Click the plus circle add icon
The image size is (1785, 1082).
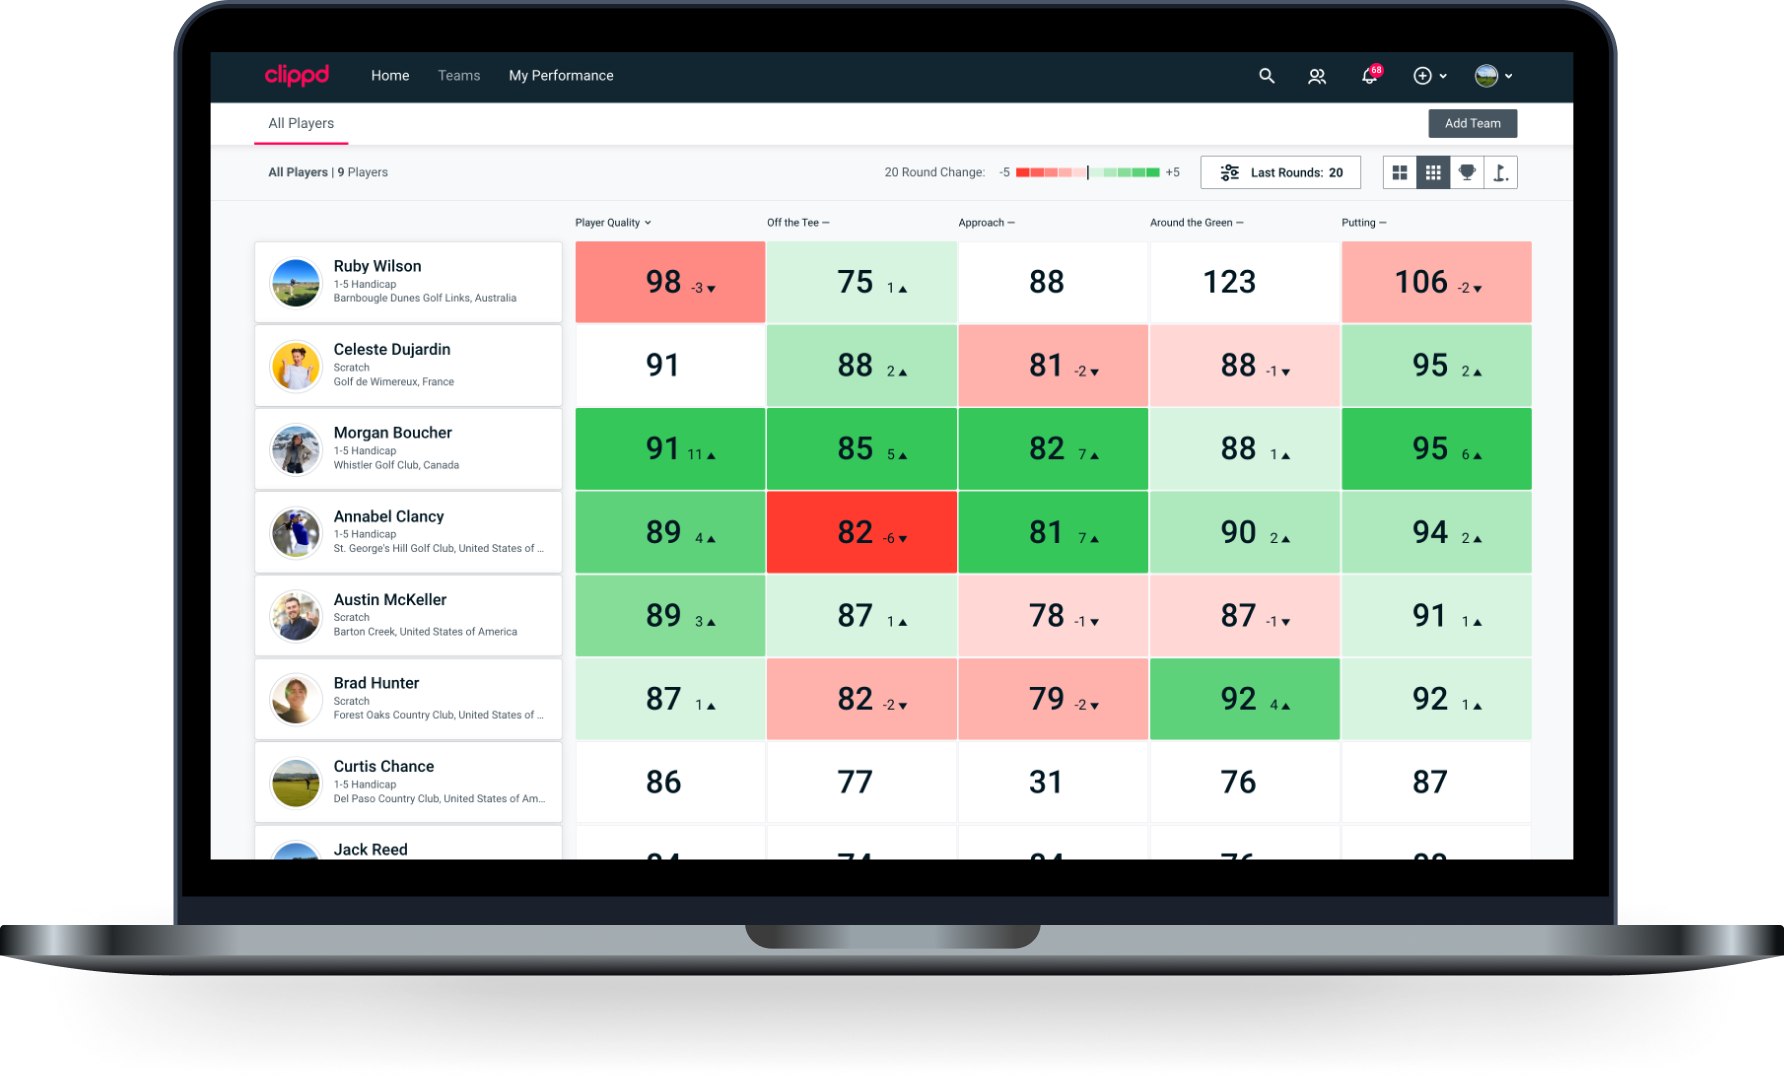1423,76
